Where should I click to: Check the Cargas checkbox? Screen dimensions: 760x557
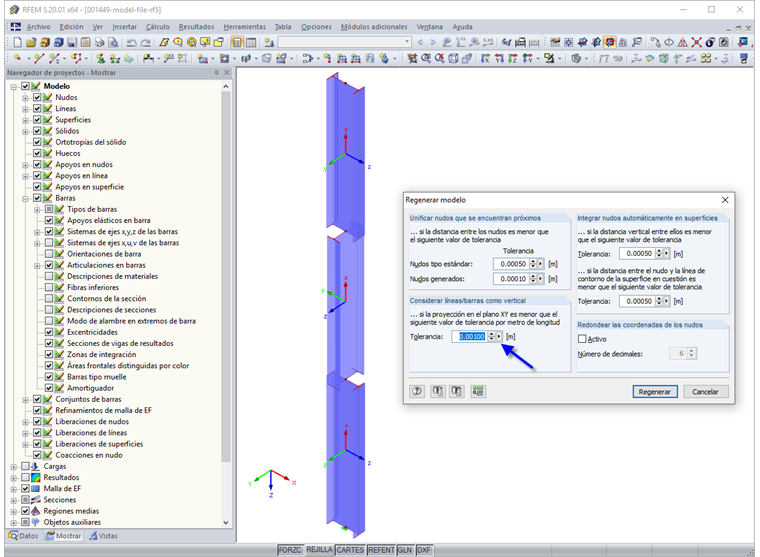(25, 466)
